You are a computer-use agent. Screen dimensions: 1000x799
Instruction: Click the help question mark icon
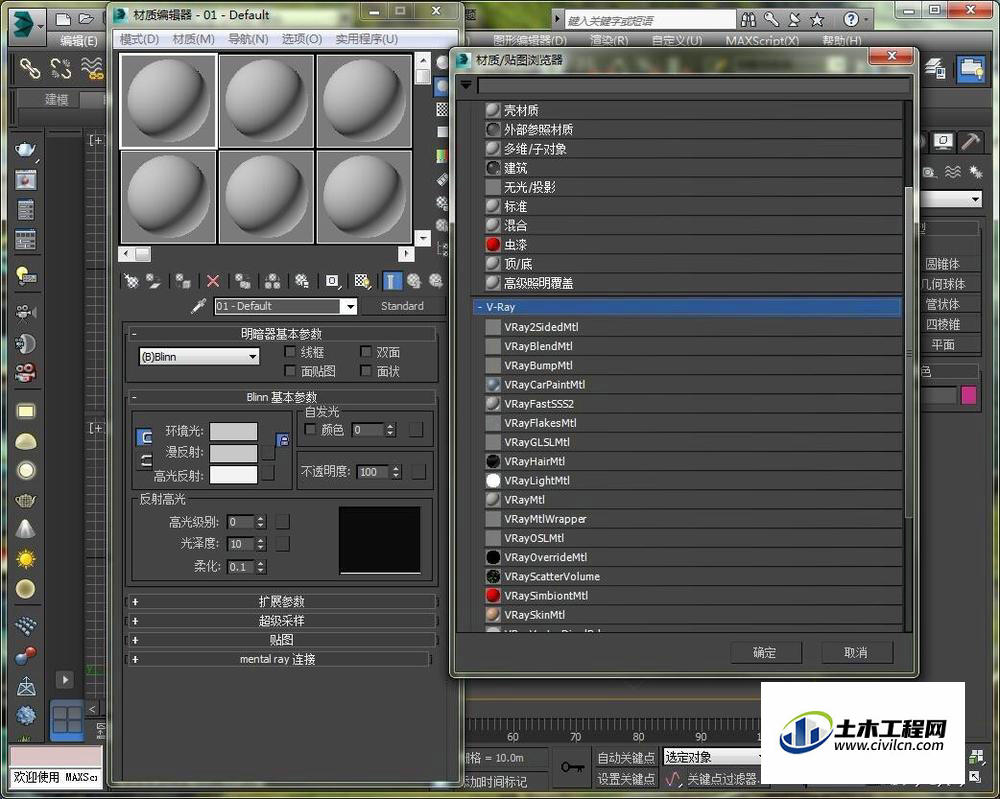pyautogui.click(x=851, y=20)
